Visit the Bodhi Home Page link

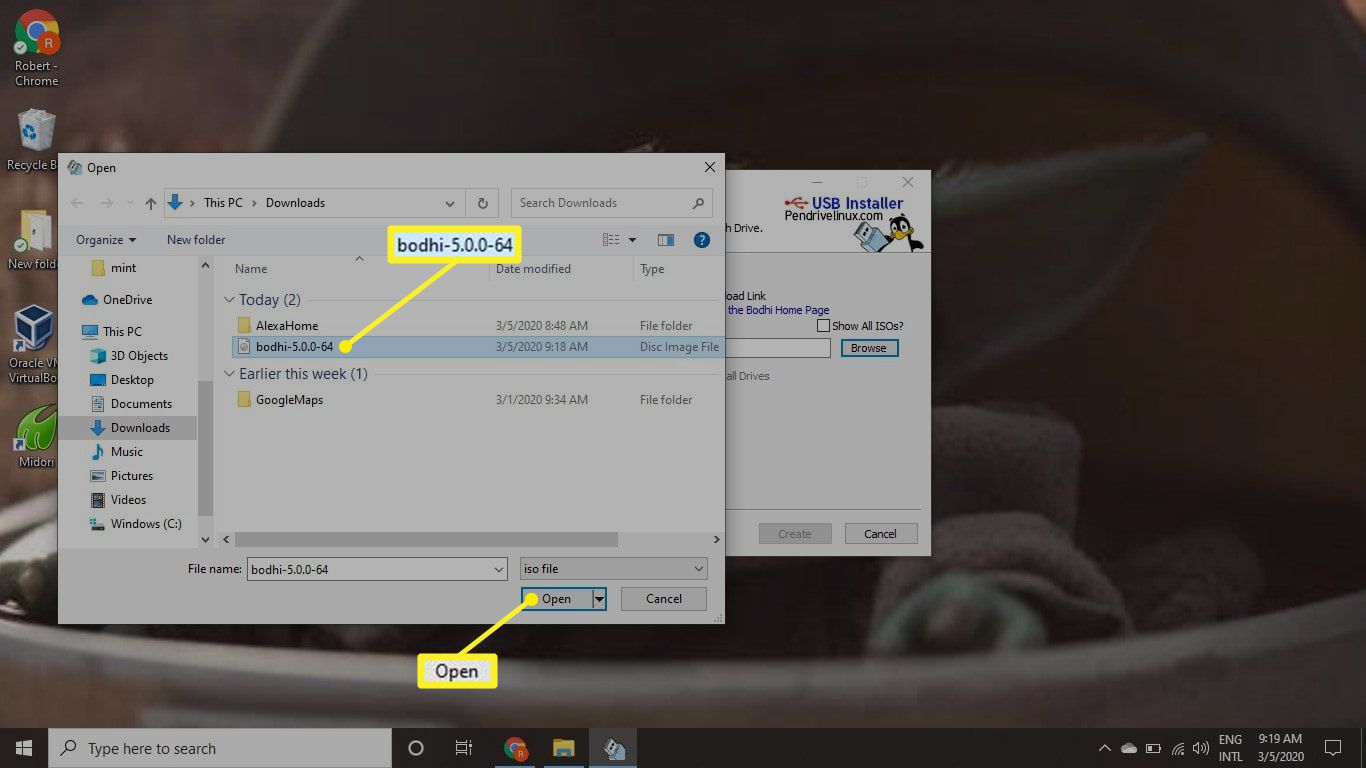click(778, 310)
